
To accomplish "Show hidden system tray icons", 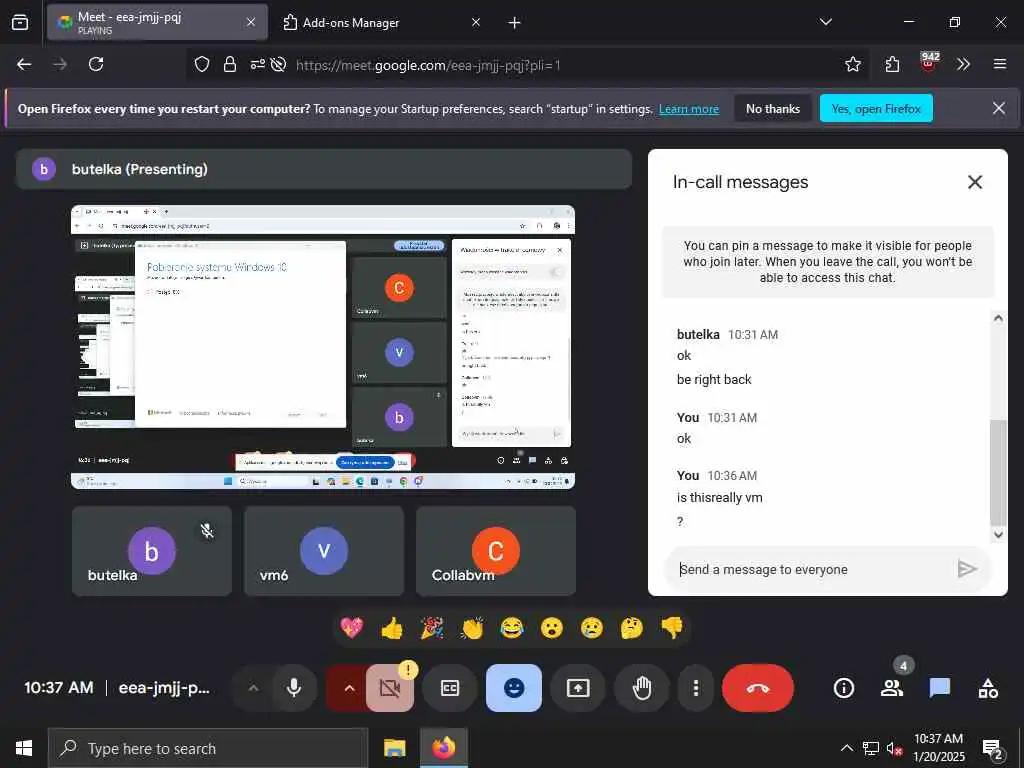I will tap(846, 748).
